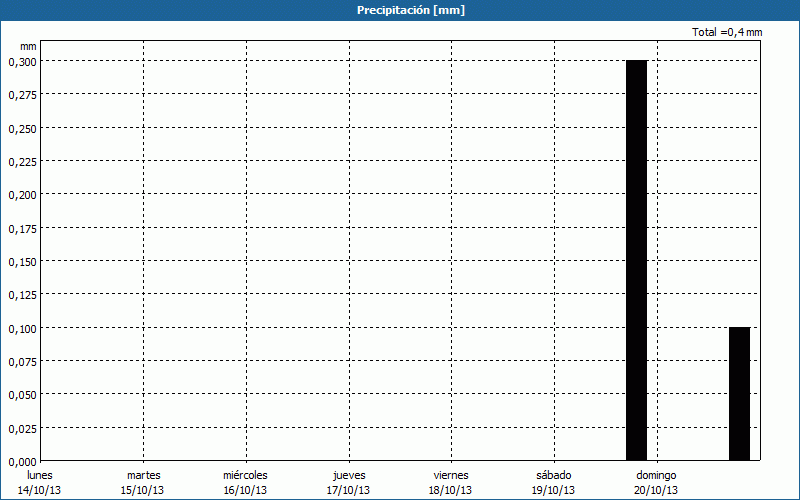Select the 'Total =0,4 mm' label
The image size is (800, 500).
[727, 33]
